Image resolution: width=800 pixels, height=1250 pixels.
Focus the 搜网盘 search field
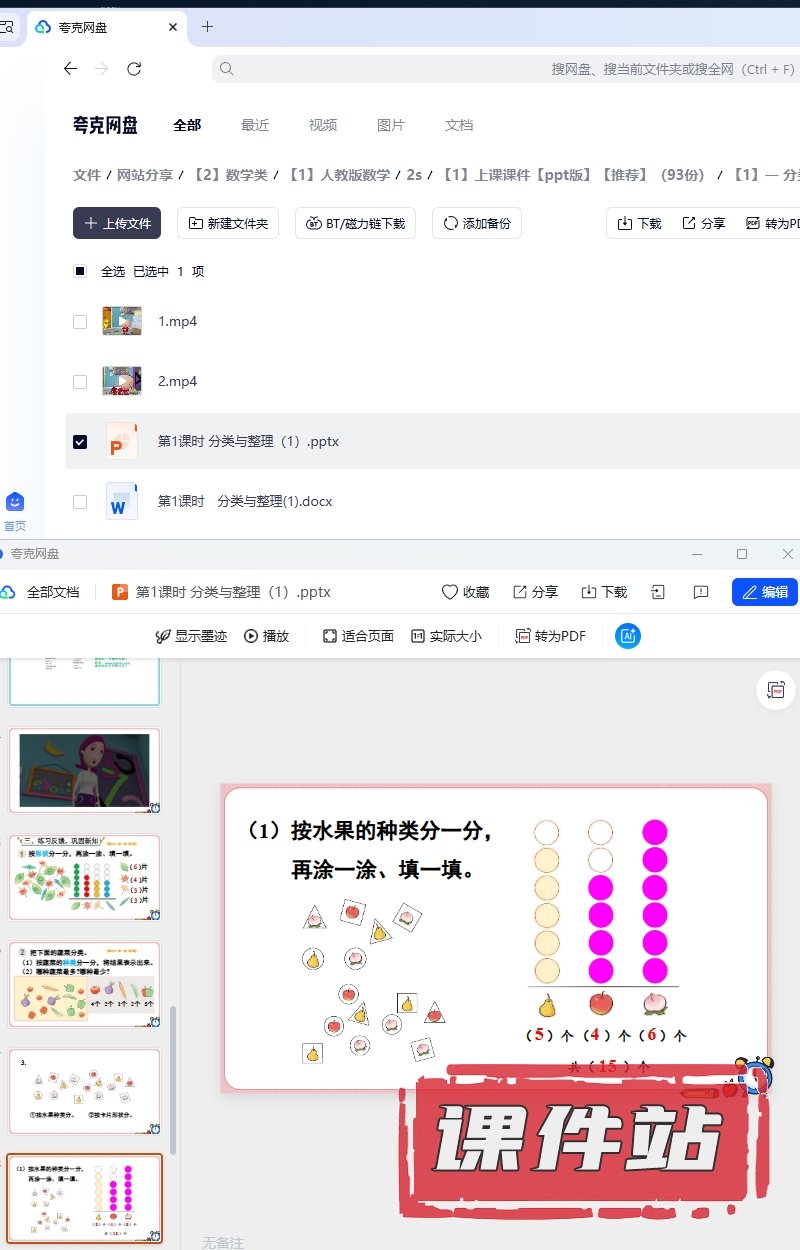[500, 69]
